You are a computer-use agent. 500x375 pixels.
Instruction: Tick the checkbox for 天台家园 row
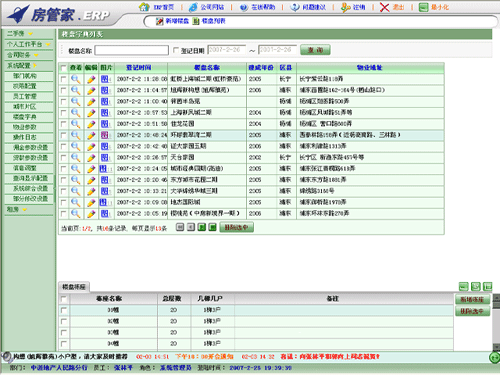63,157
